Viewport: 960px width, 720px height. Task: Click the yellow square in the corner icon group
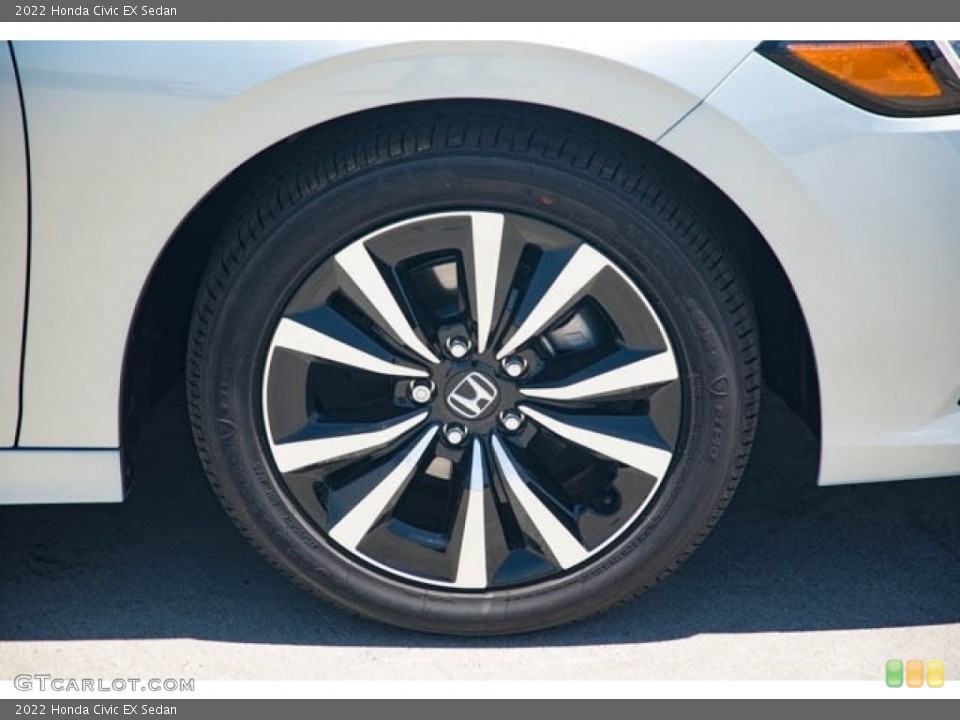936,673
